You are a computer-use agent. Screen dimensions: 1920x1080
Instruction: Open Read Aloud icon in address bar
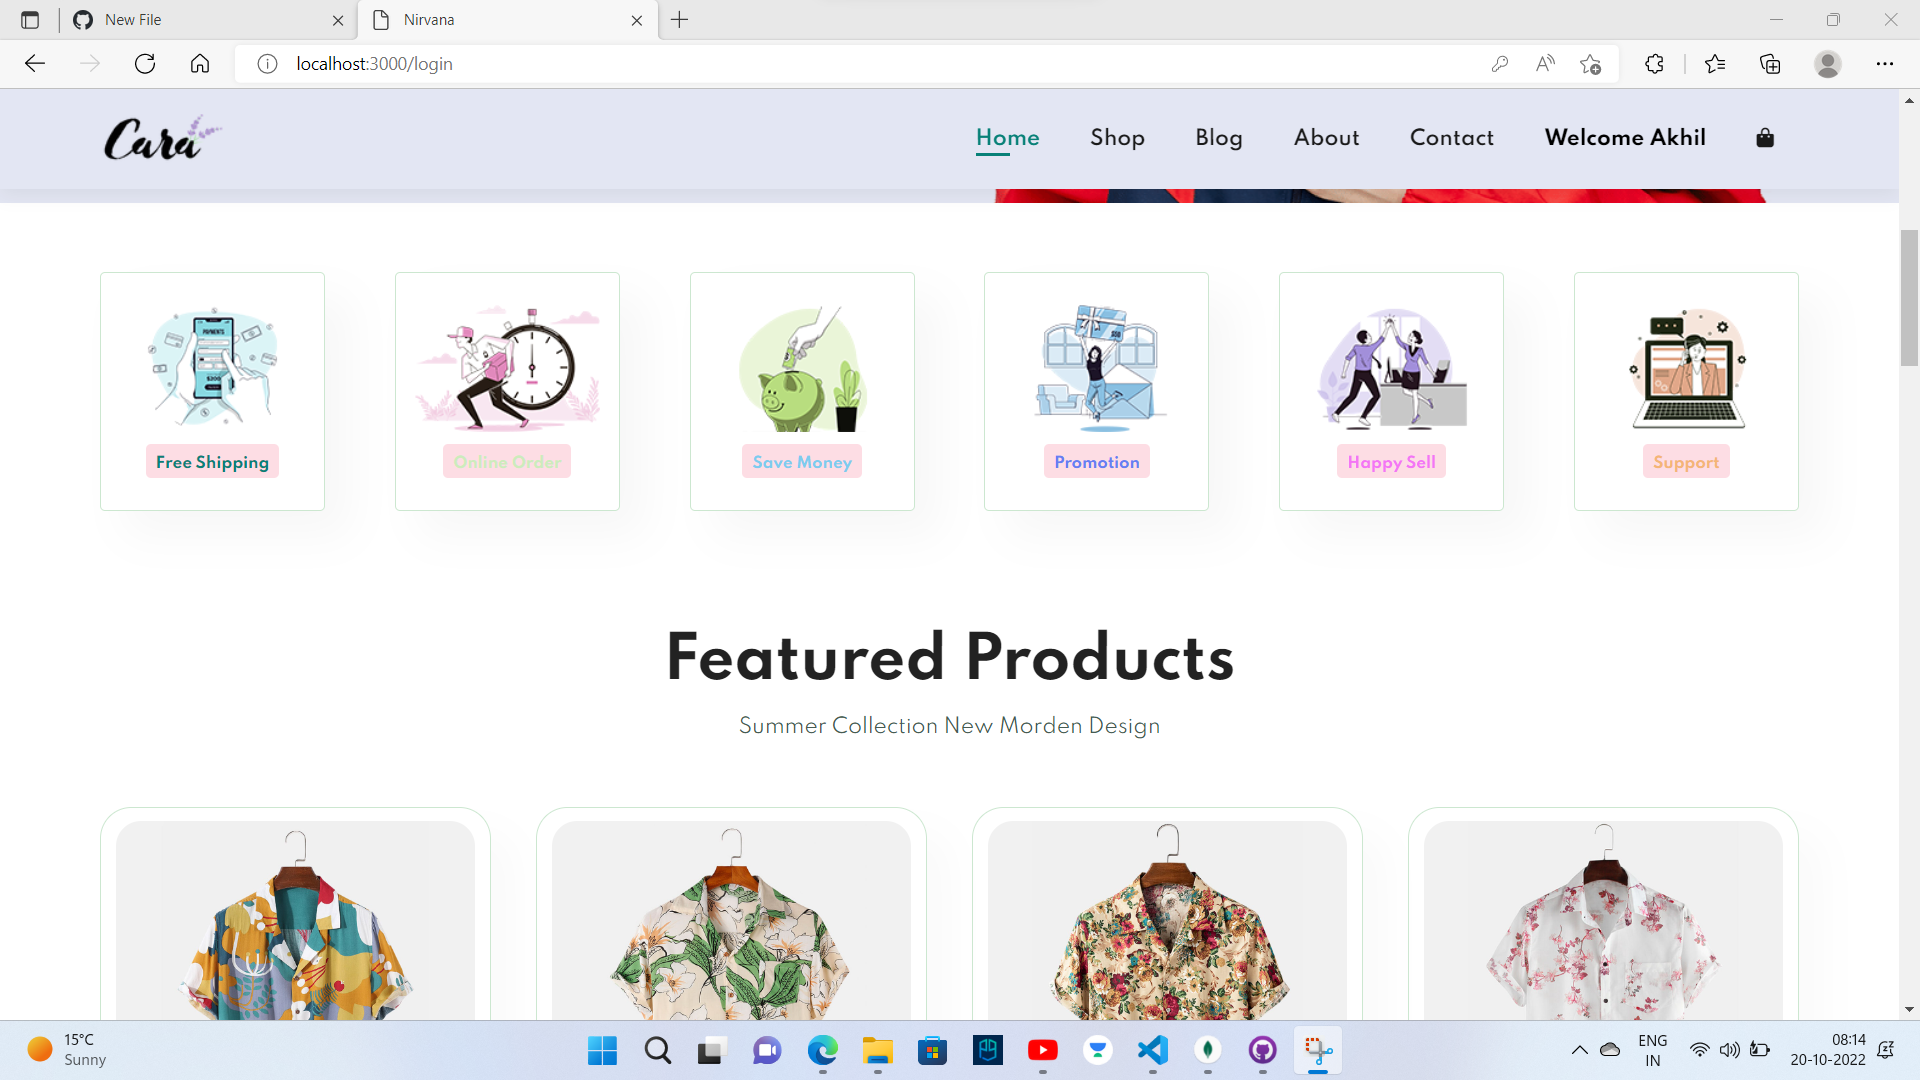point(1545,64)
